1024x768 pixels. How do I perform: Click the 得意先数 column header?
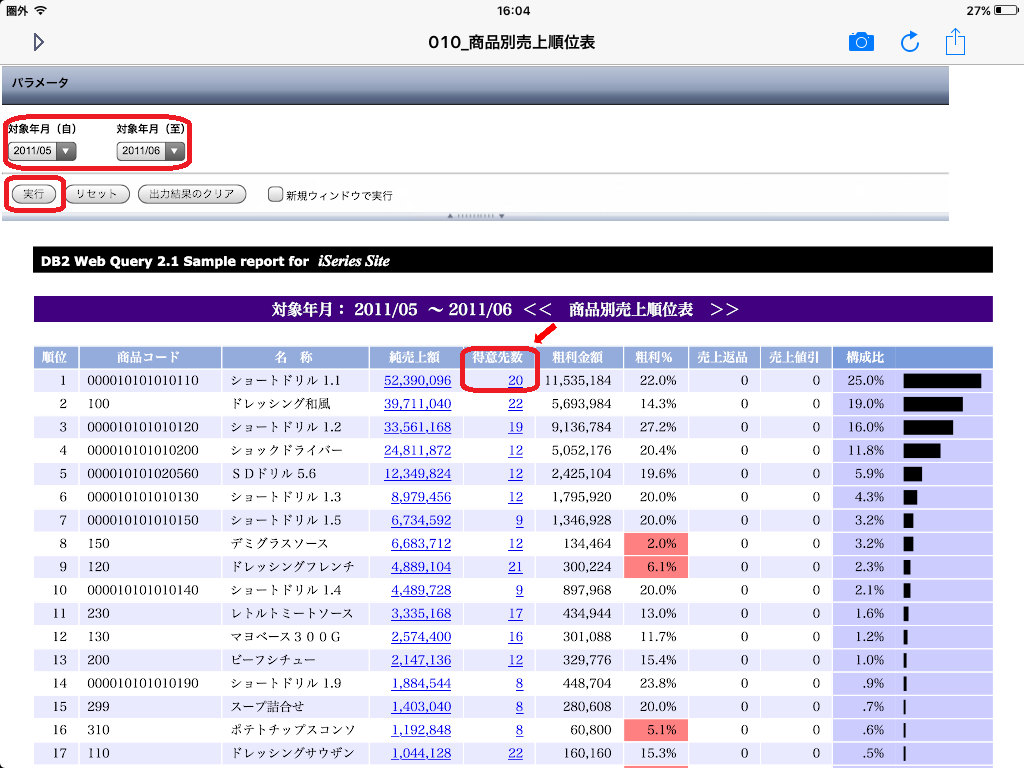499,358
